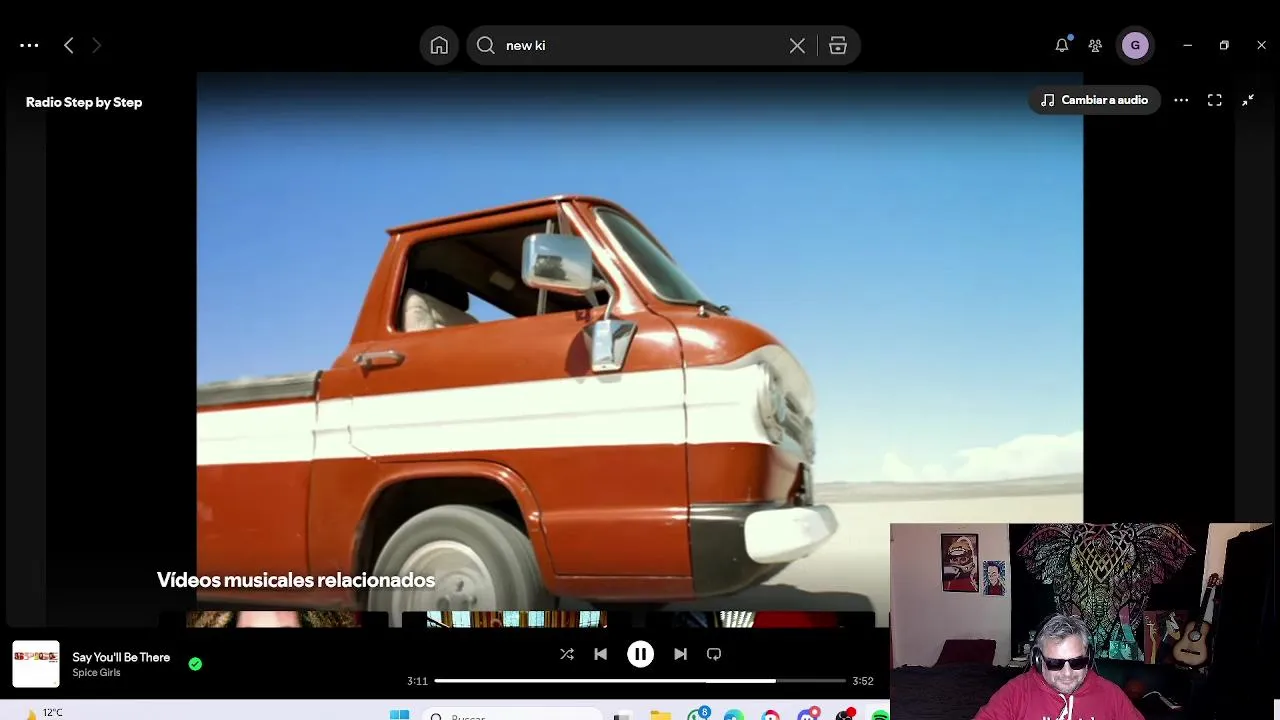Open the video's more options dots
Image resolution: width=1280 pixels, height=720 pixels.
1181,100
